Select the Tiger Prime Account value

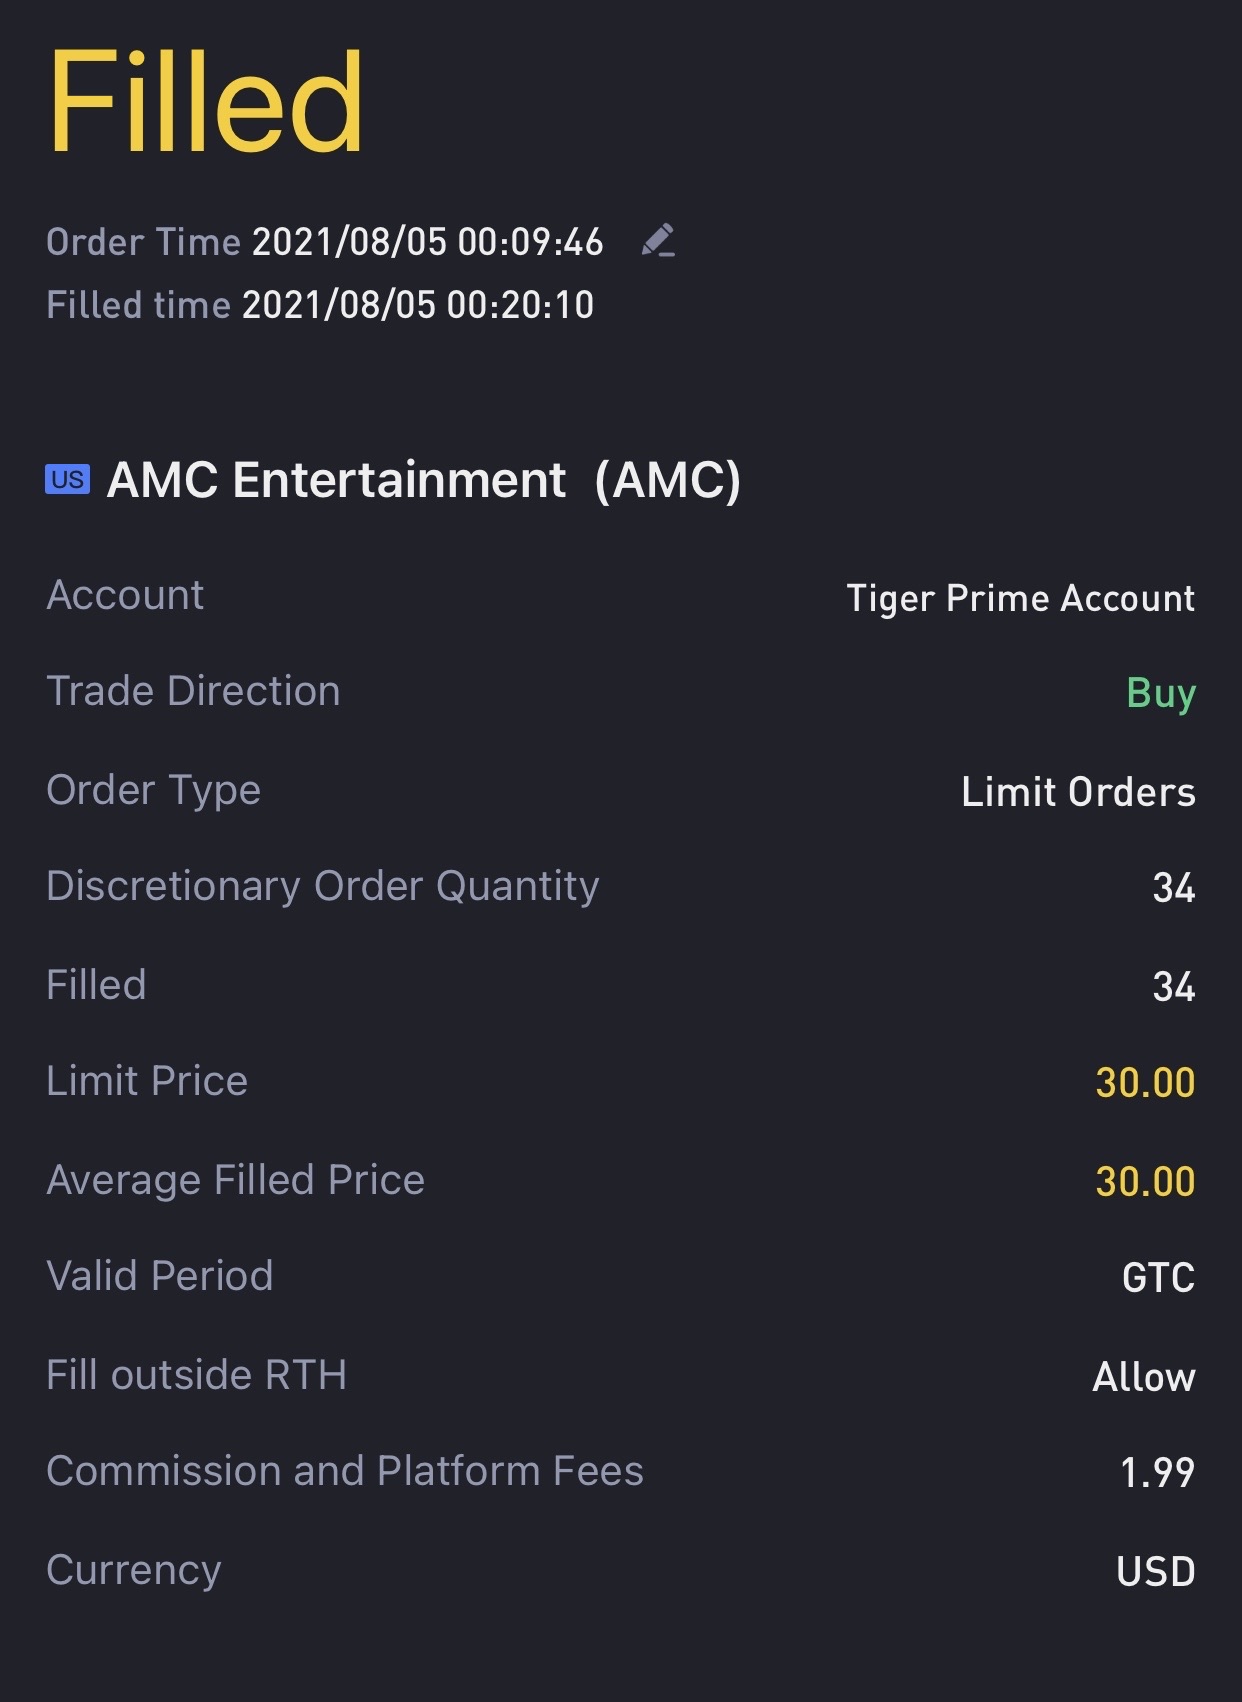point(1021,598)
